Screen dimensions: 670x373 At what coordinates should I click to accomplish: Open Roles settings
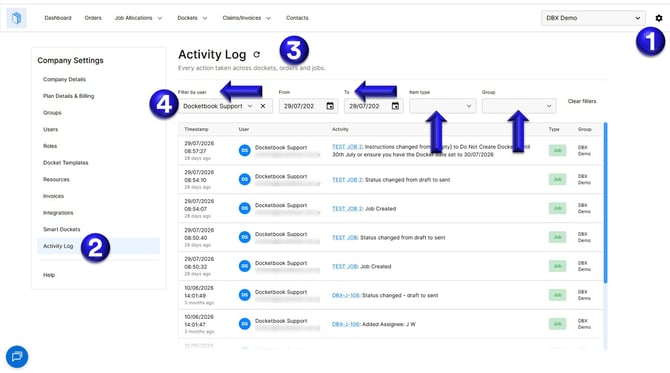click(50, 146)
